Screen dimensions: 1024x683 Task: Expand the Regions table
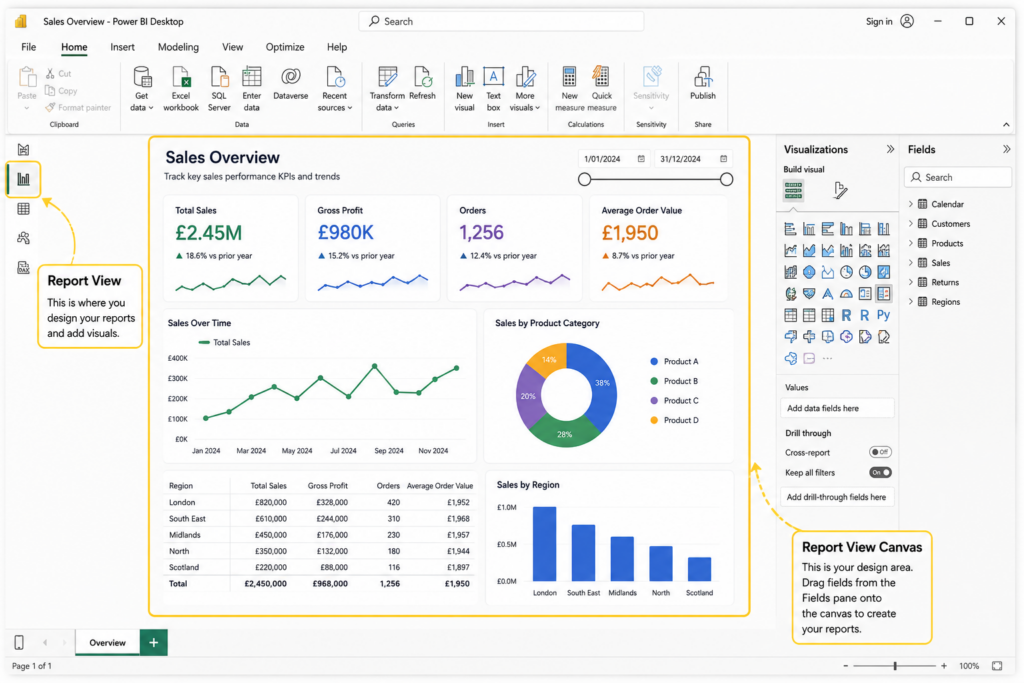(911, 302)
